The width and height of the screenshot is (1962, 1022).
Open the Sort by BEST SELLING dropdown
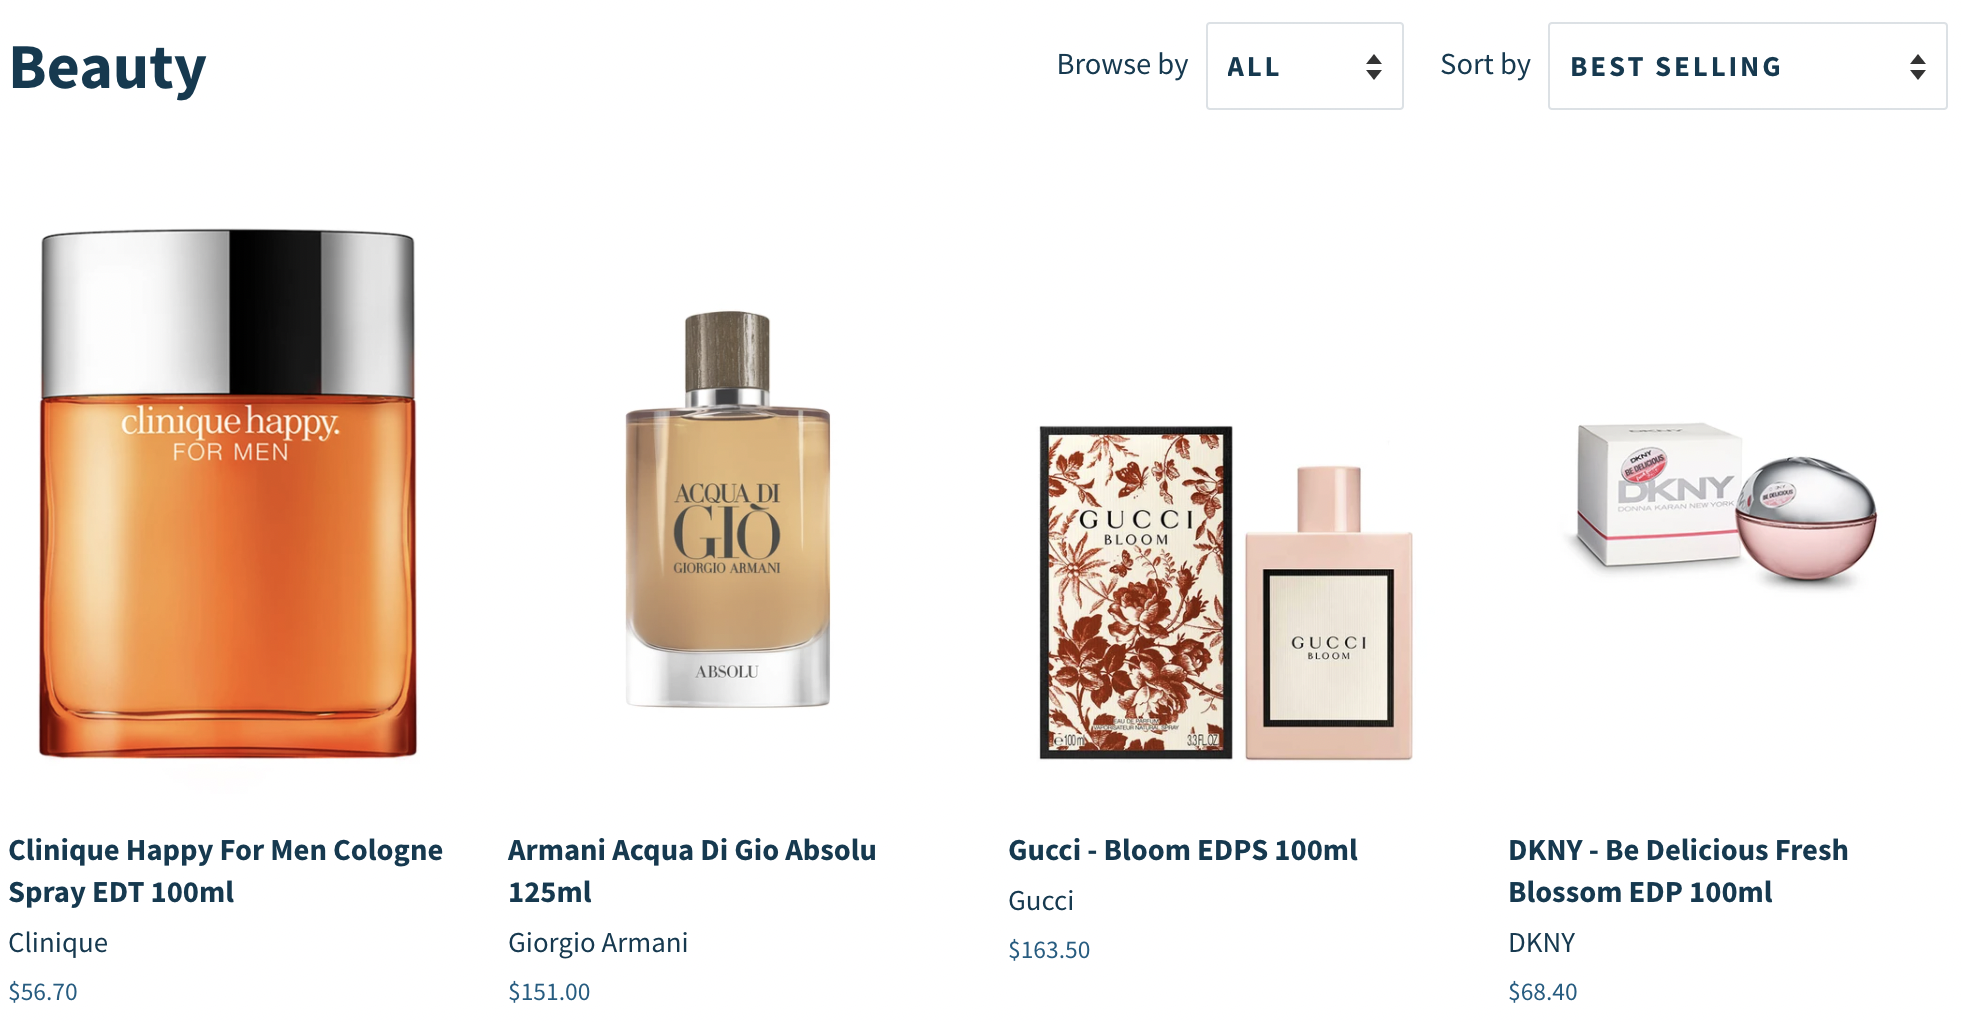(1747, 66)
